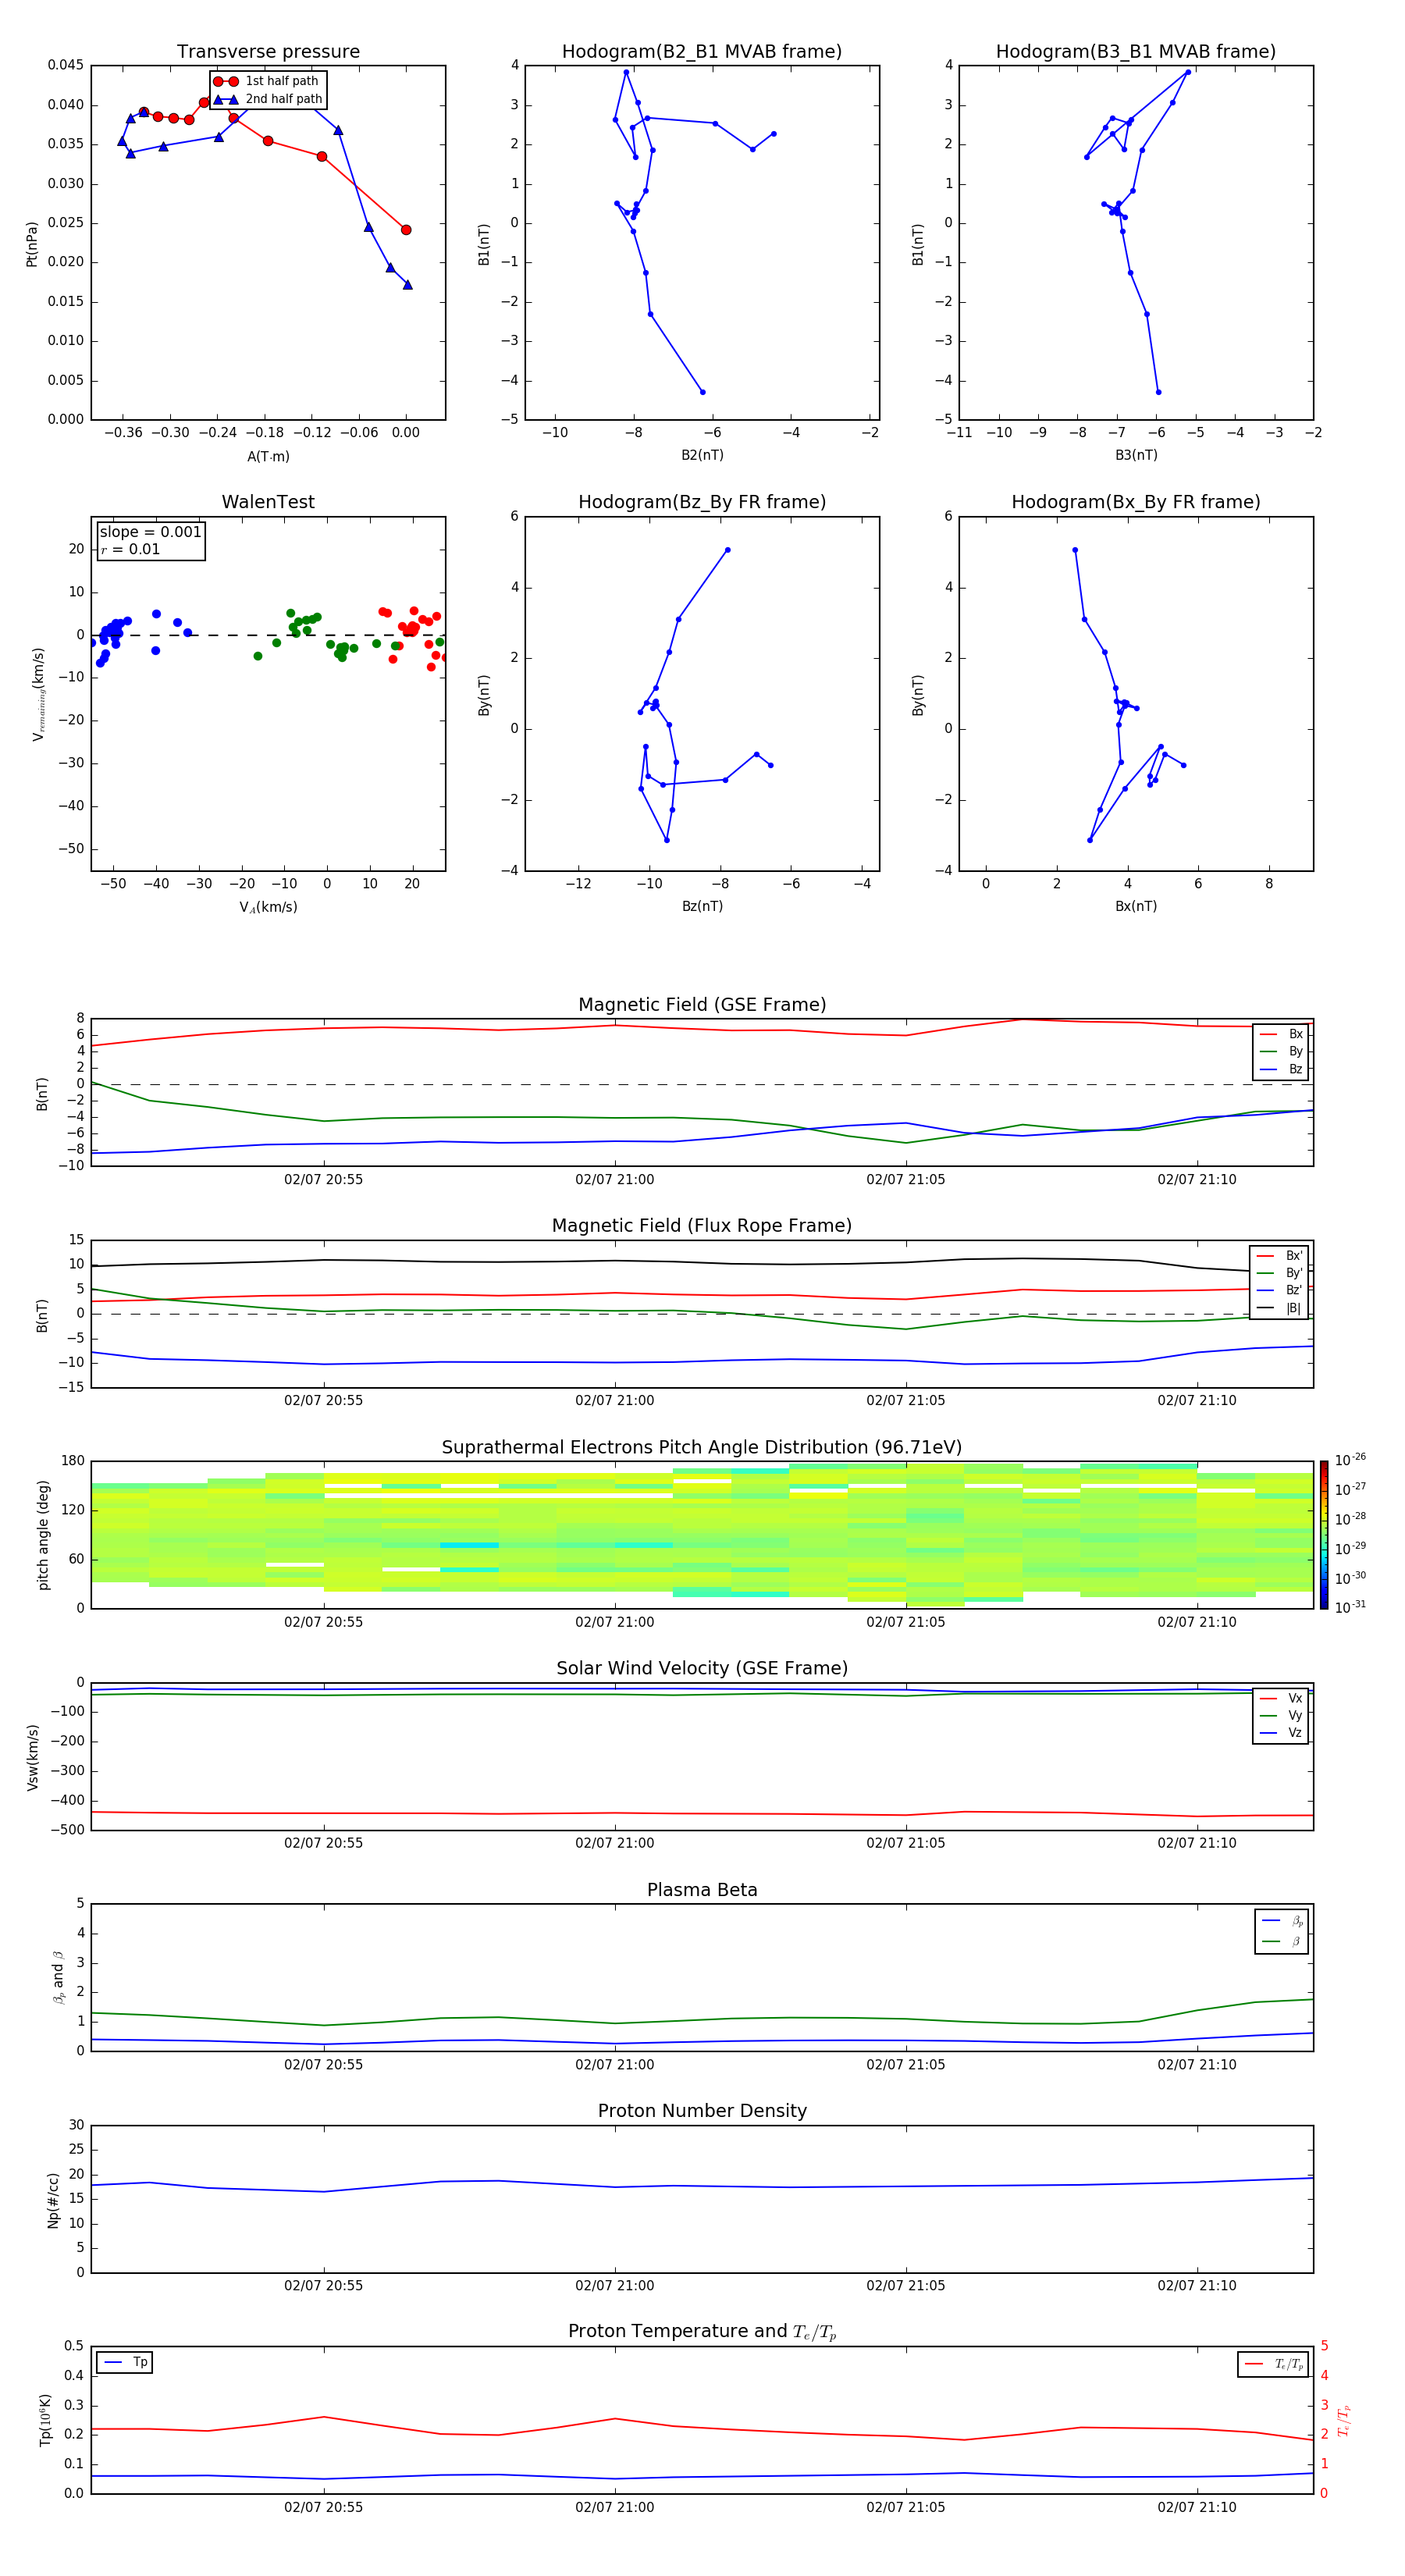Viewport: 1405px width, 2576px height.
Task: Click the β entry in the Plasma Beta legend
Action: 1282,1941
